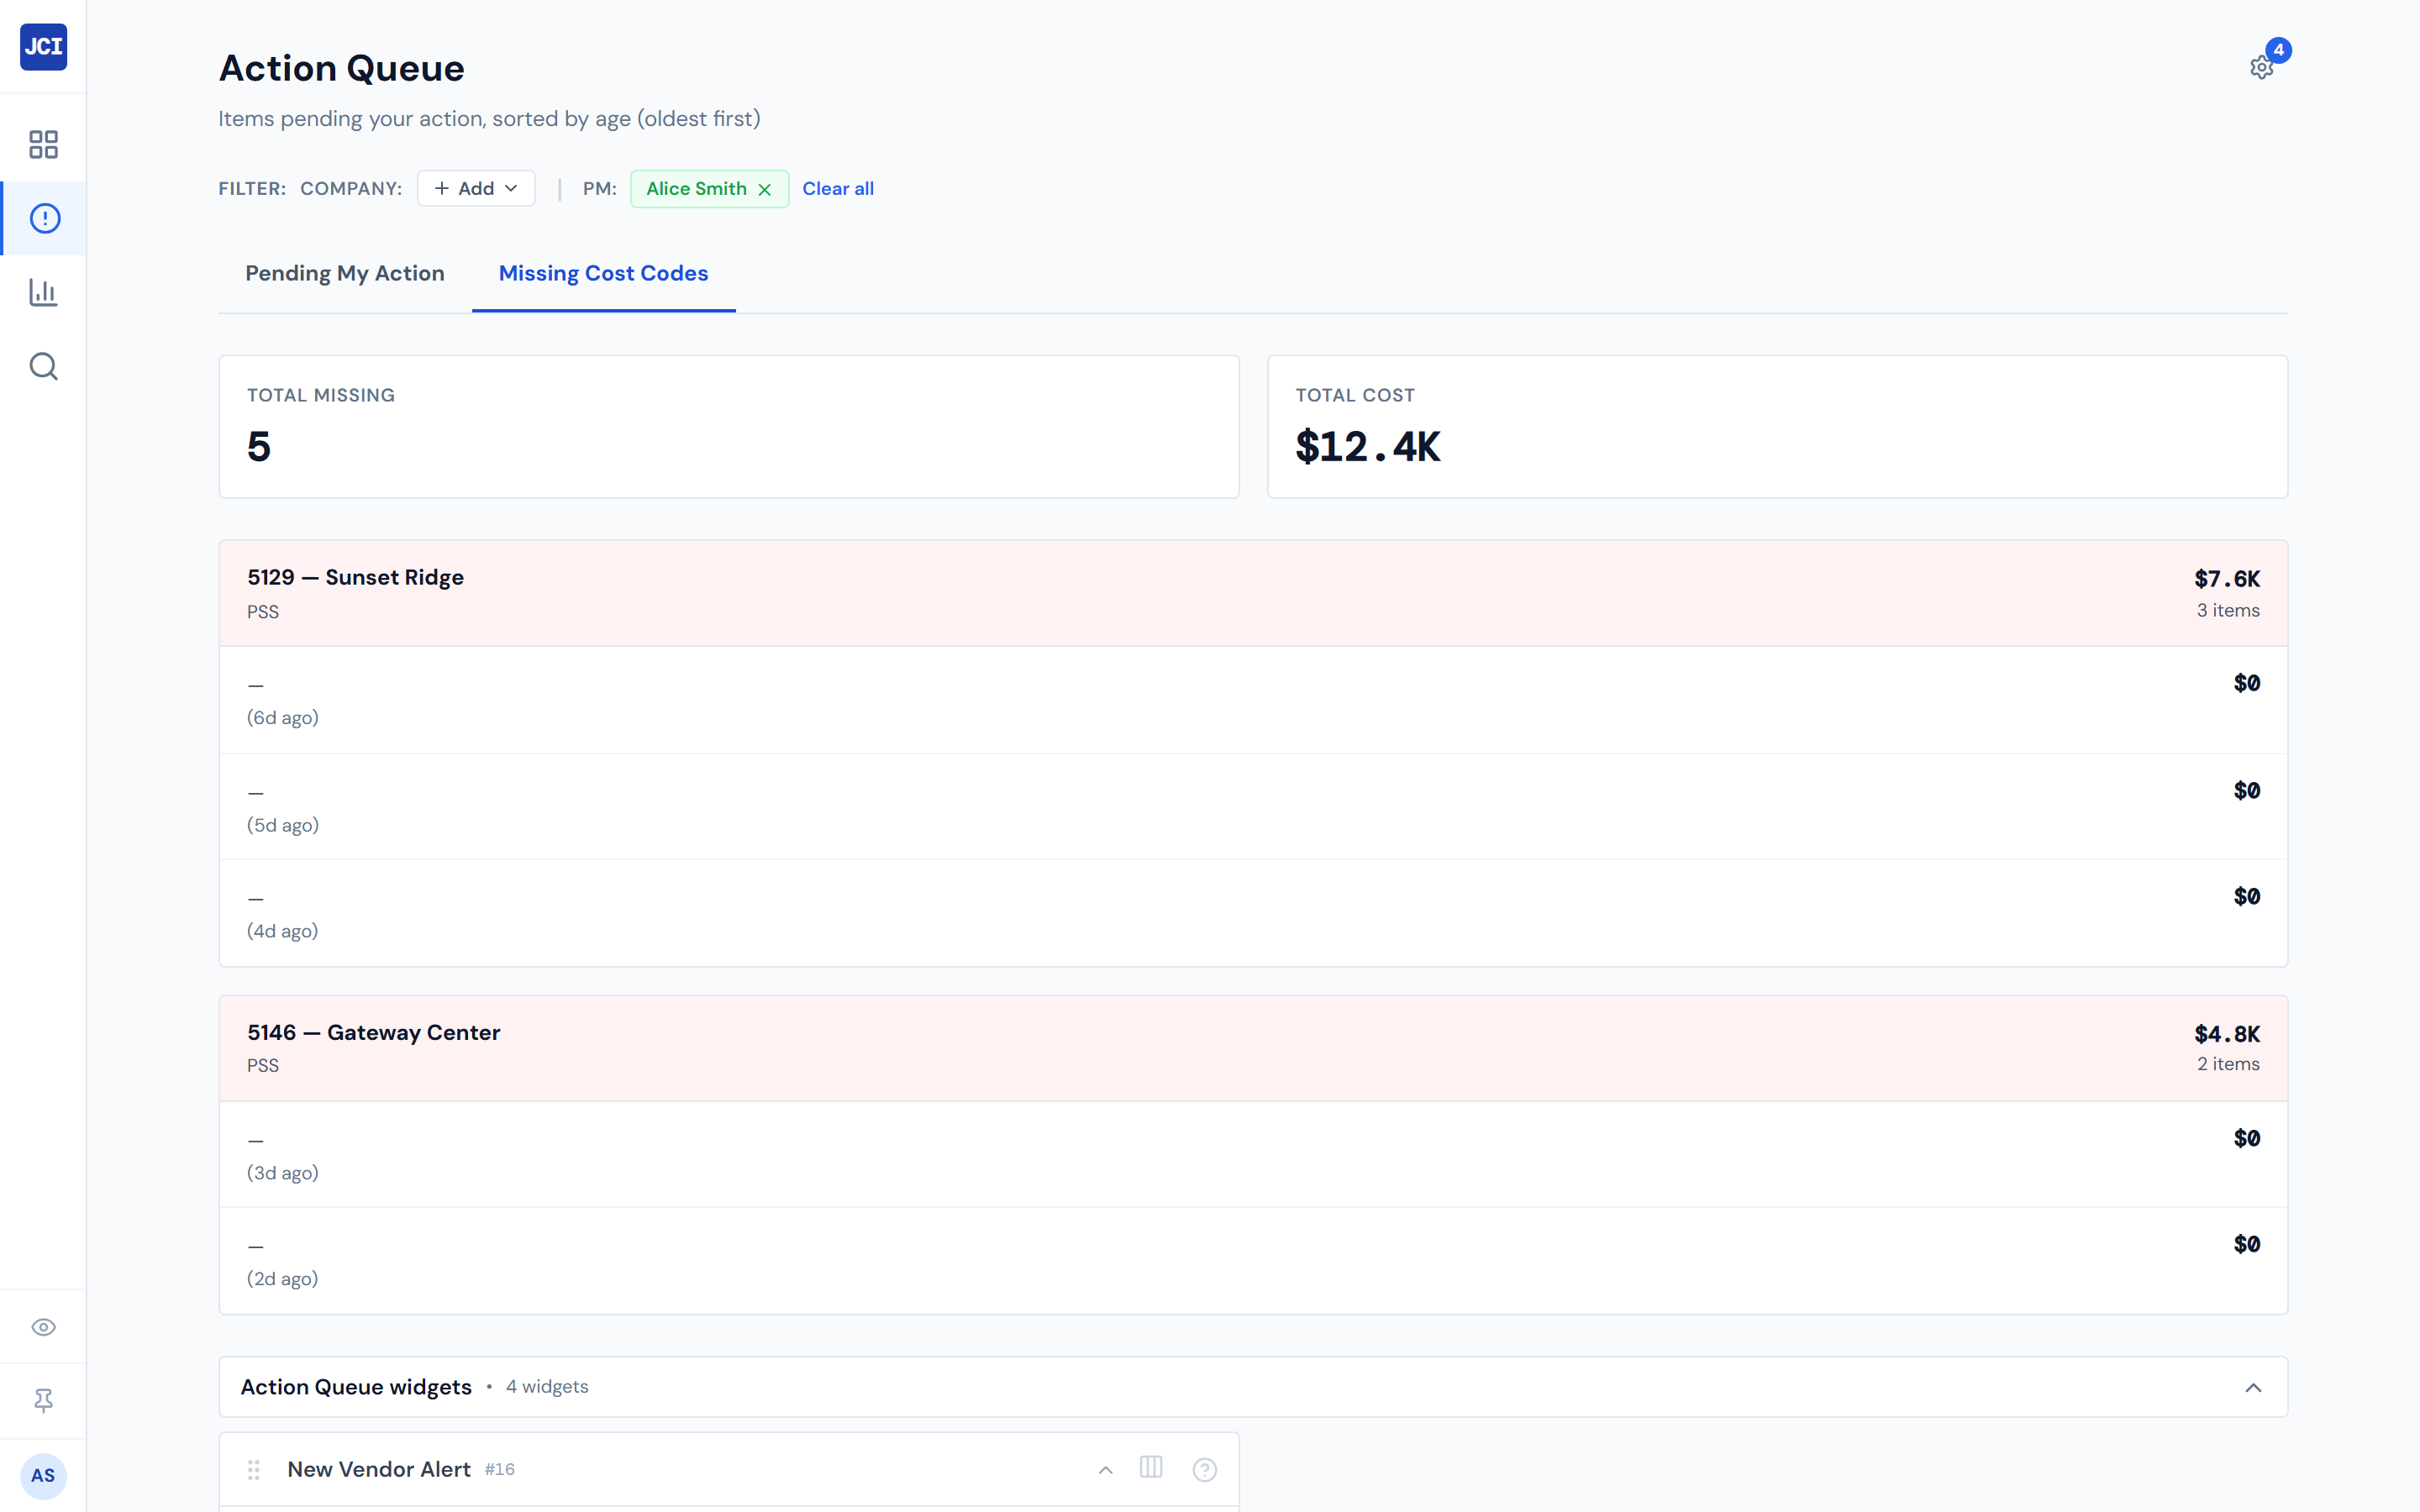Open the dashboard grid view from the sidebar
2420x1512 pixels.
43,144
